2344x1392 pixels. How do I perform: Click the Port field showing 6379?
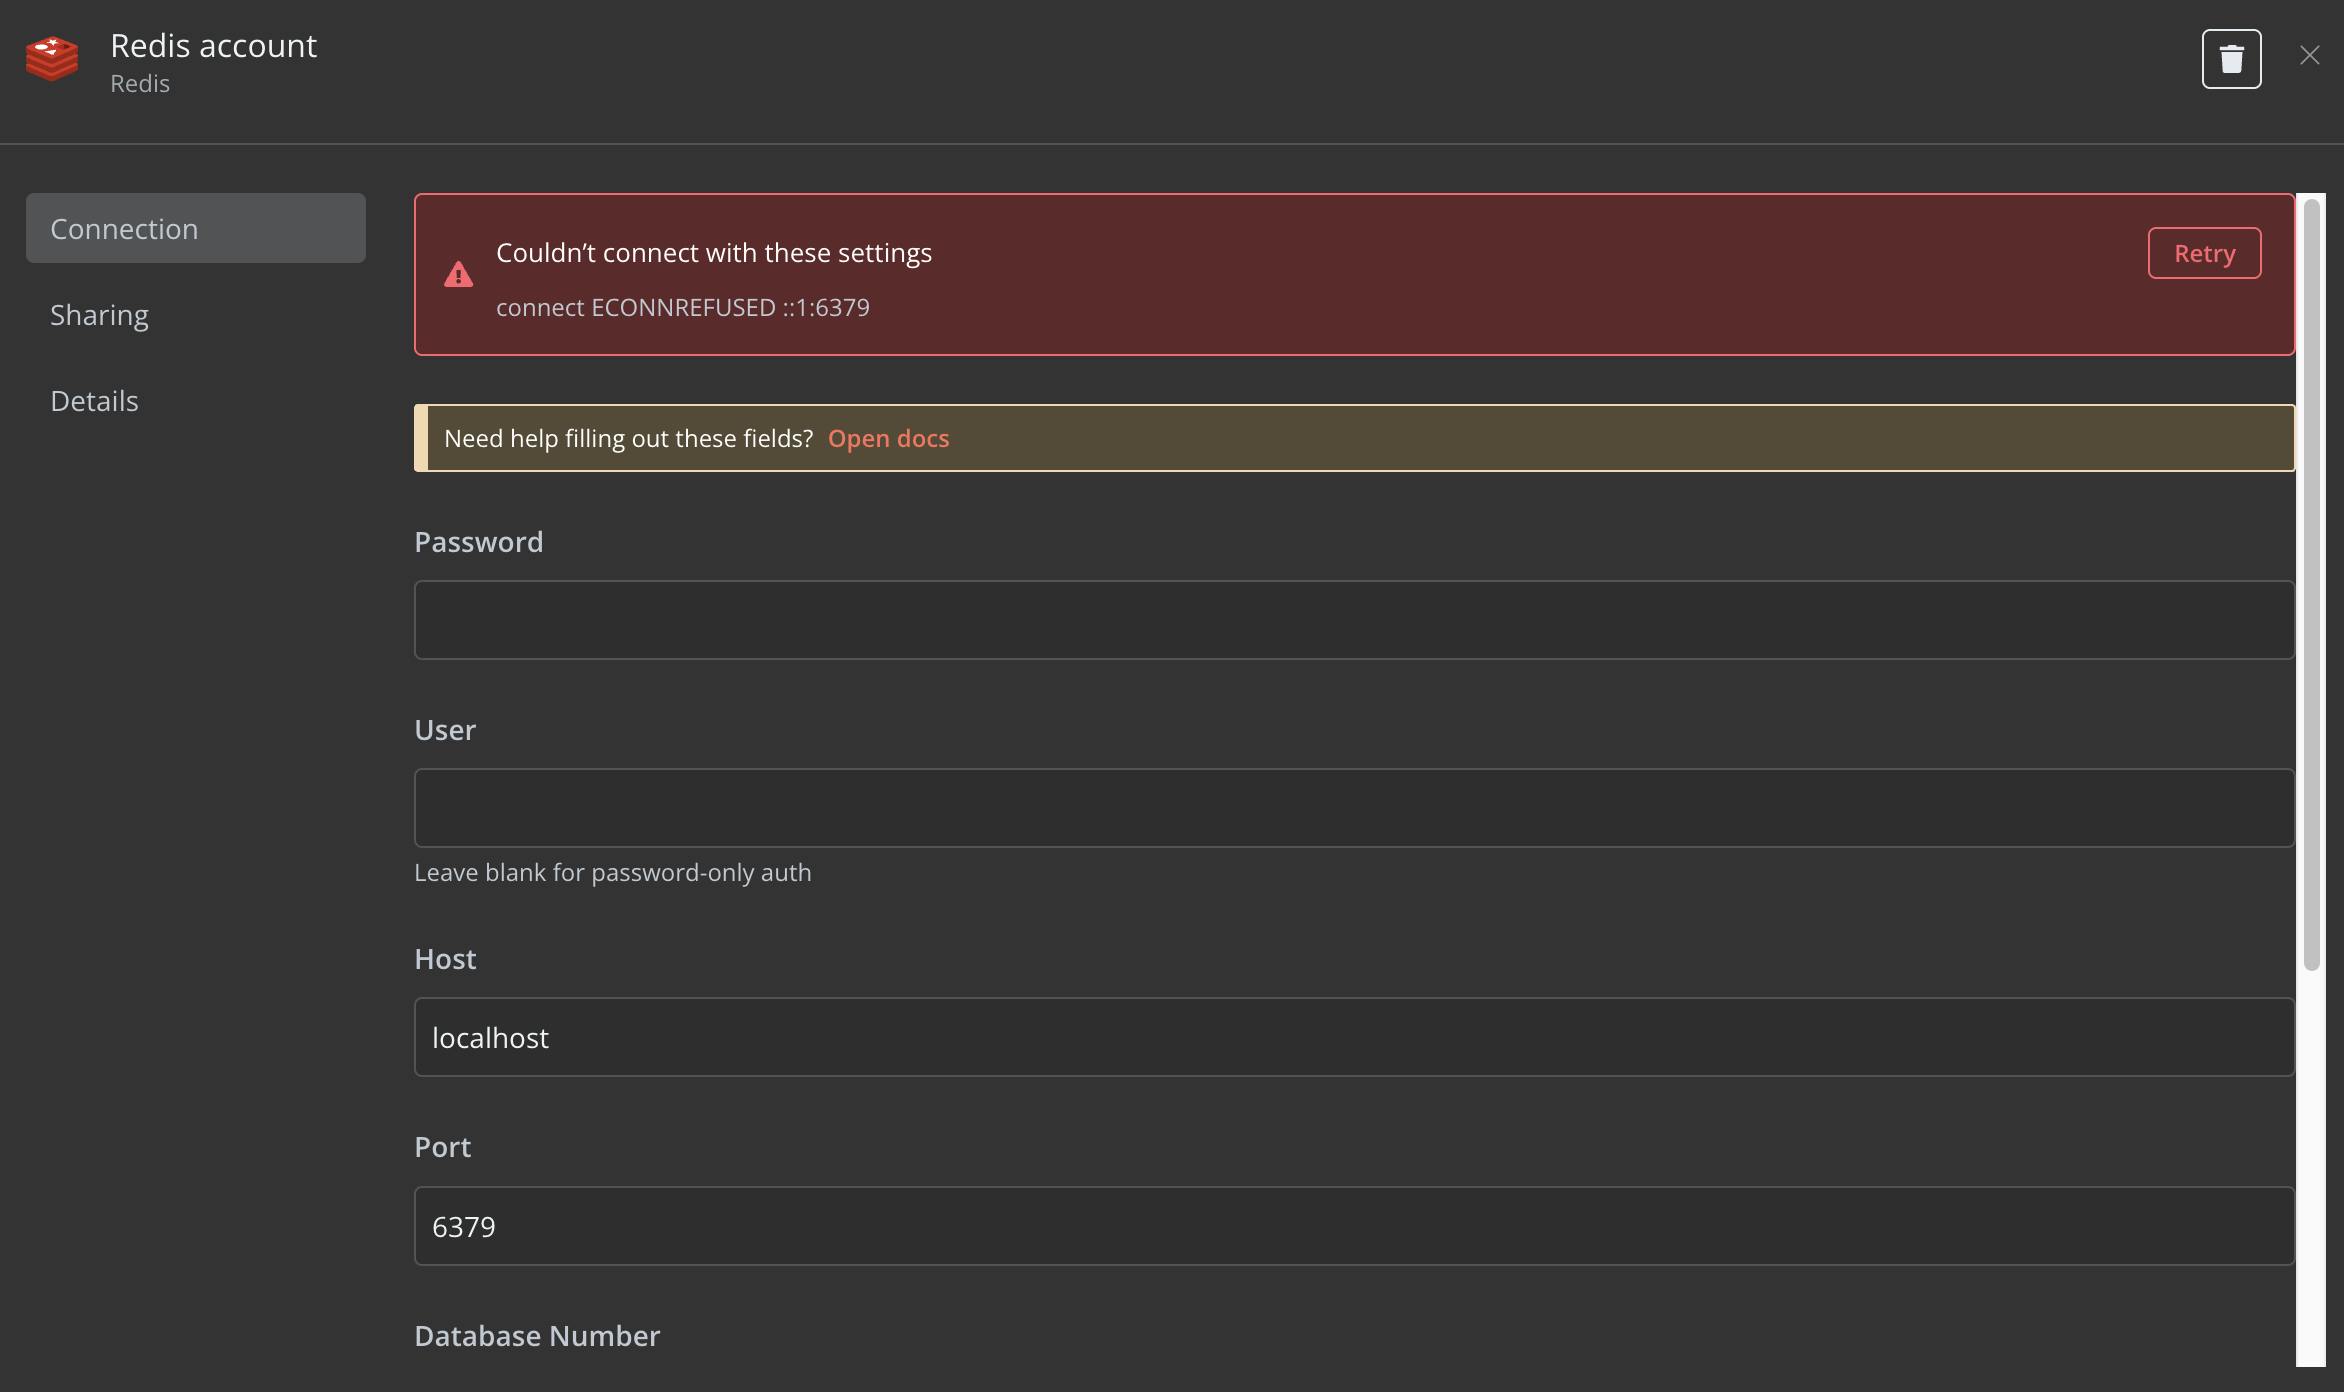click(1354, 1226)
